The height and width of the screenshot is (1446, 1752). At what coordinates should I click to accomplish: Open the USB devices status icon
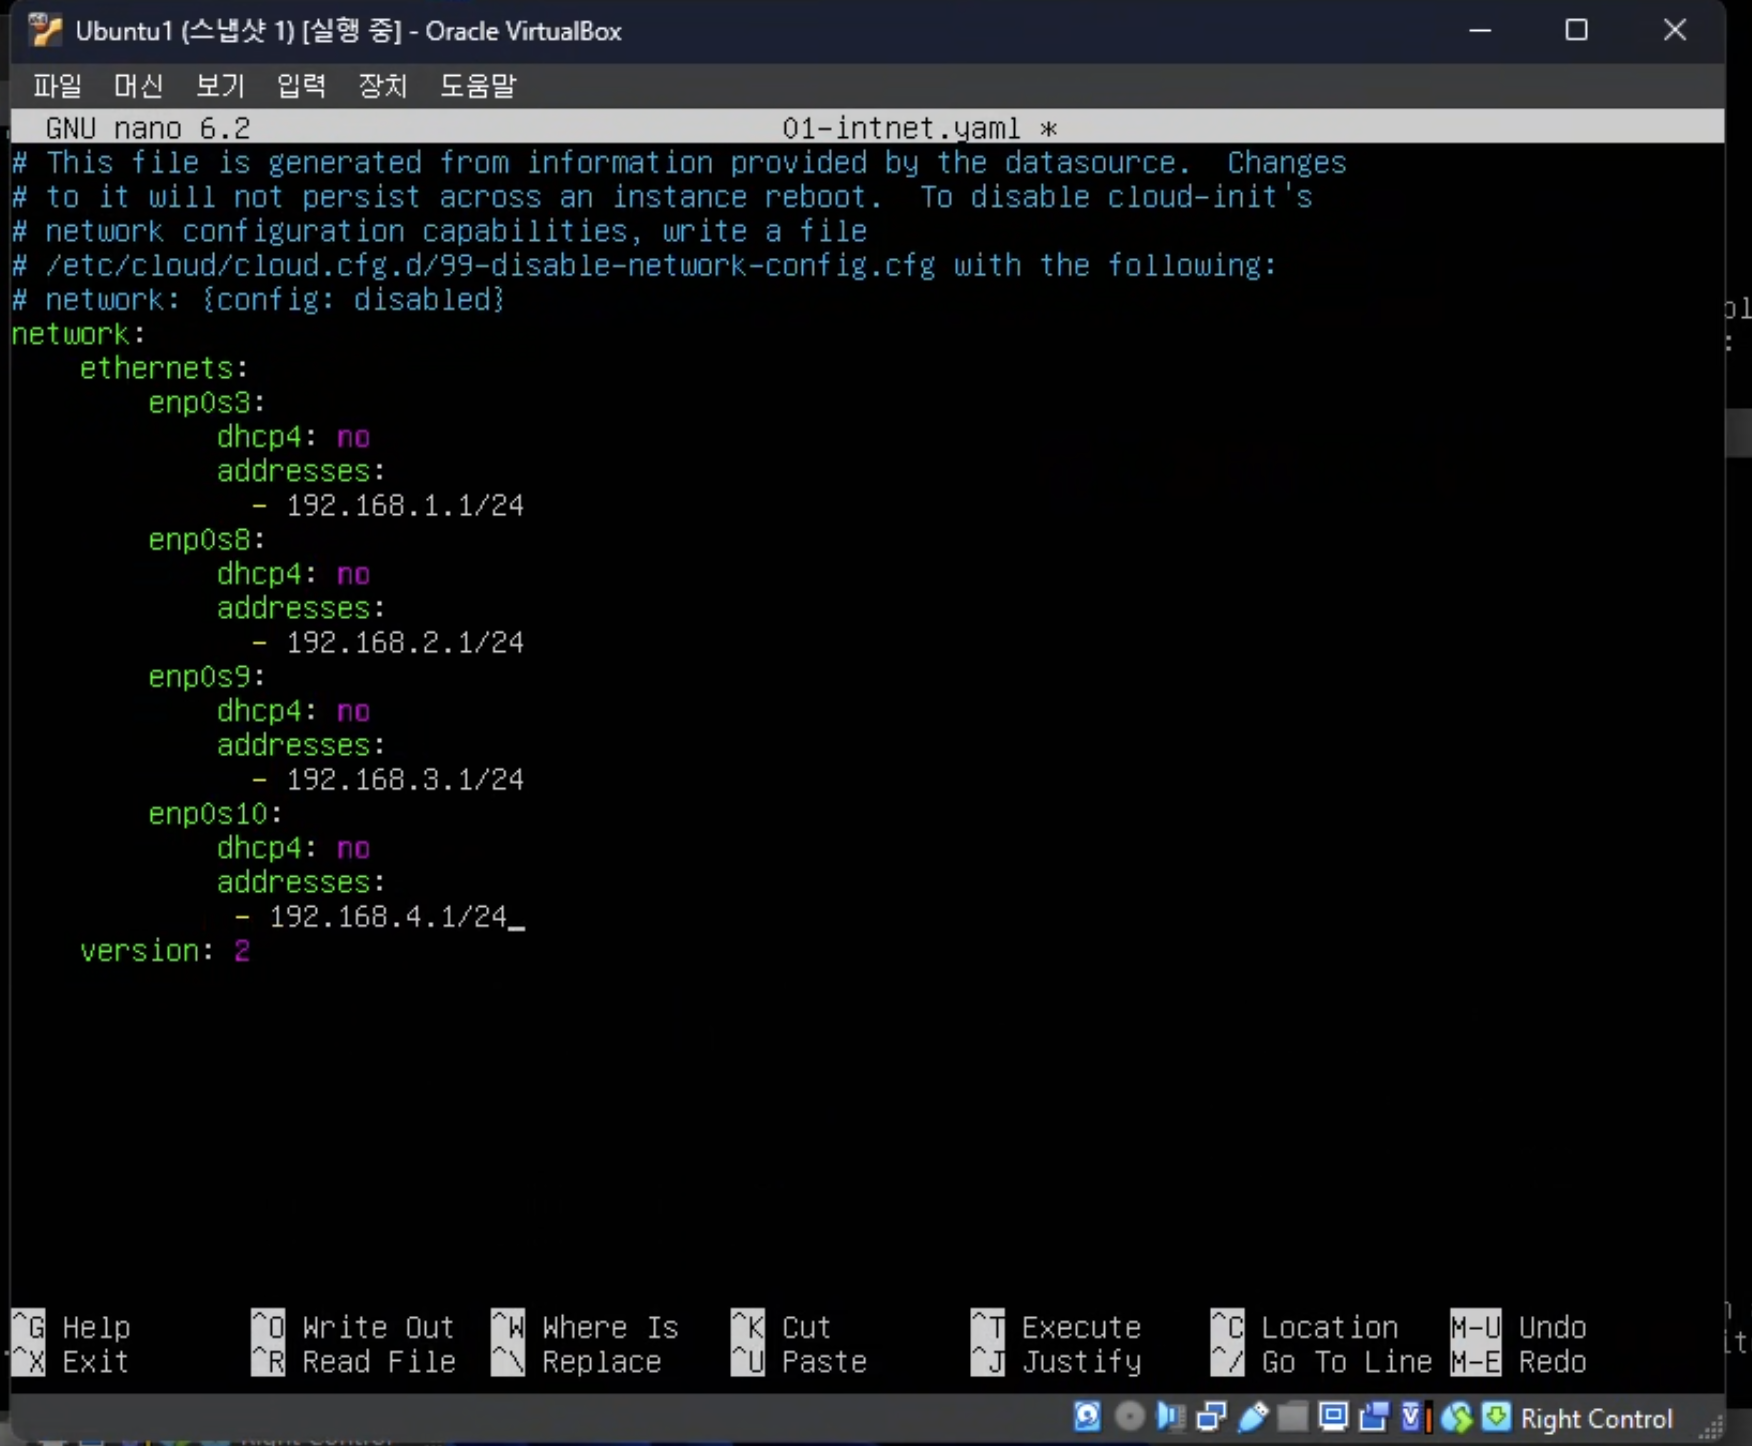pyautogui.click(x=1252, y=1417)
